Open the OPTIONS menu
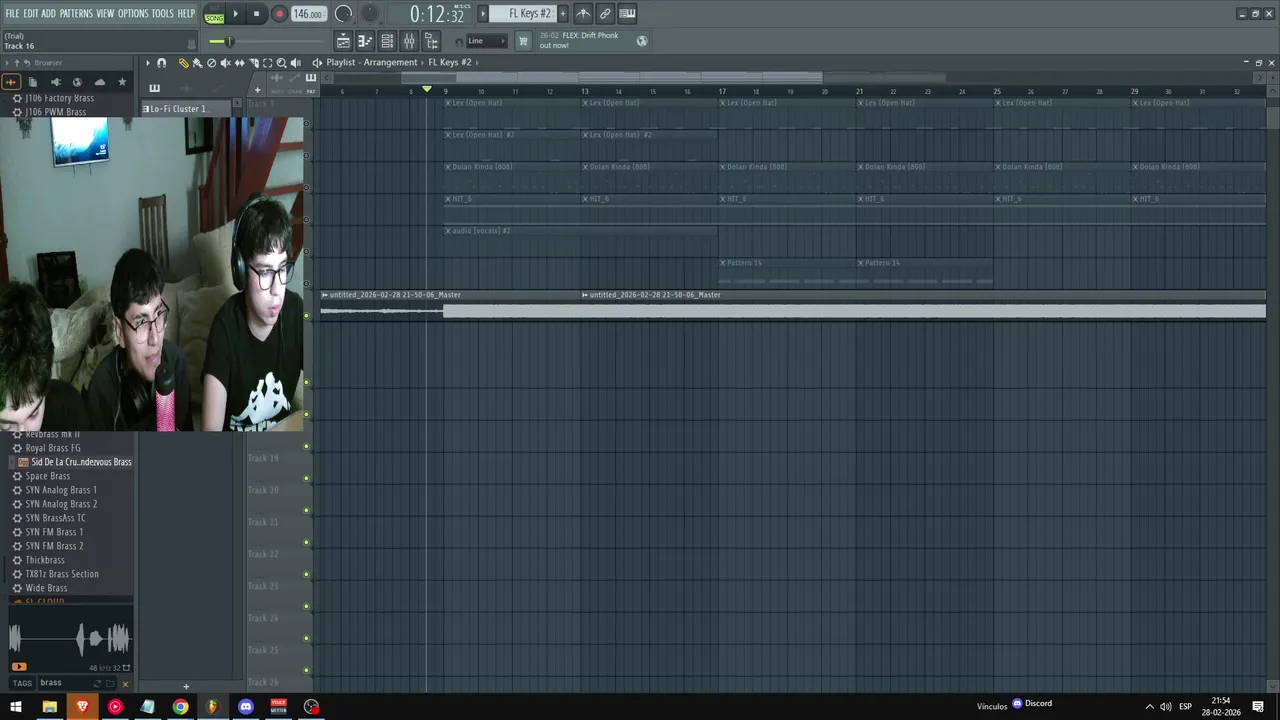Viewport: 1280px width, 720px height. click(x=133, y=14)
